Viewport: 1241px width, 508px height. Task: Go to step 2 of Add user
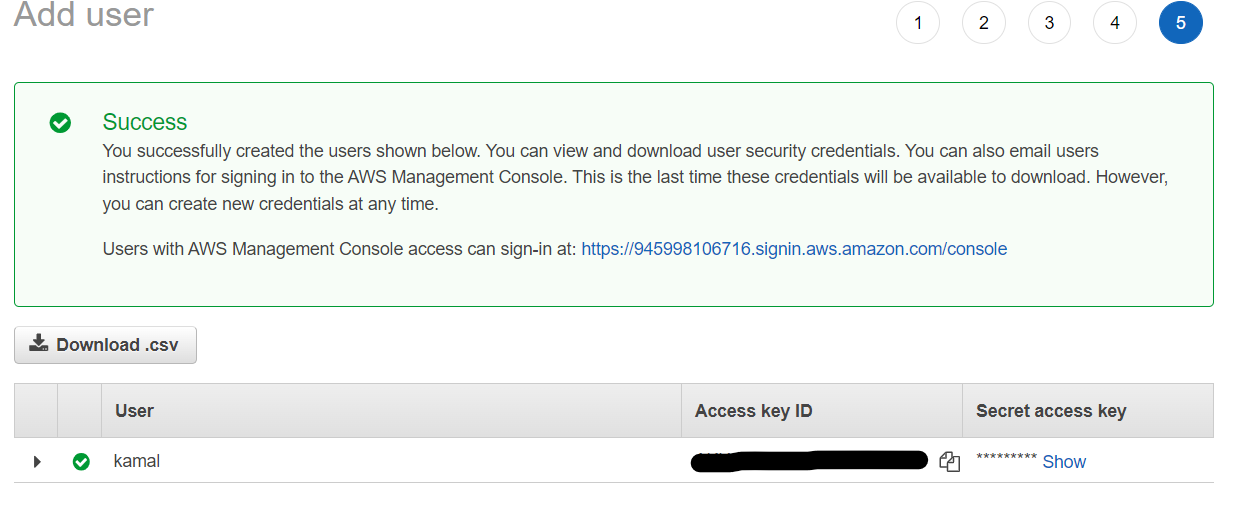[x=984, y=23]
